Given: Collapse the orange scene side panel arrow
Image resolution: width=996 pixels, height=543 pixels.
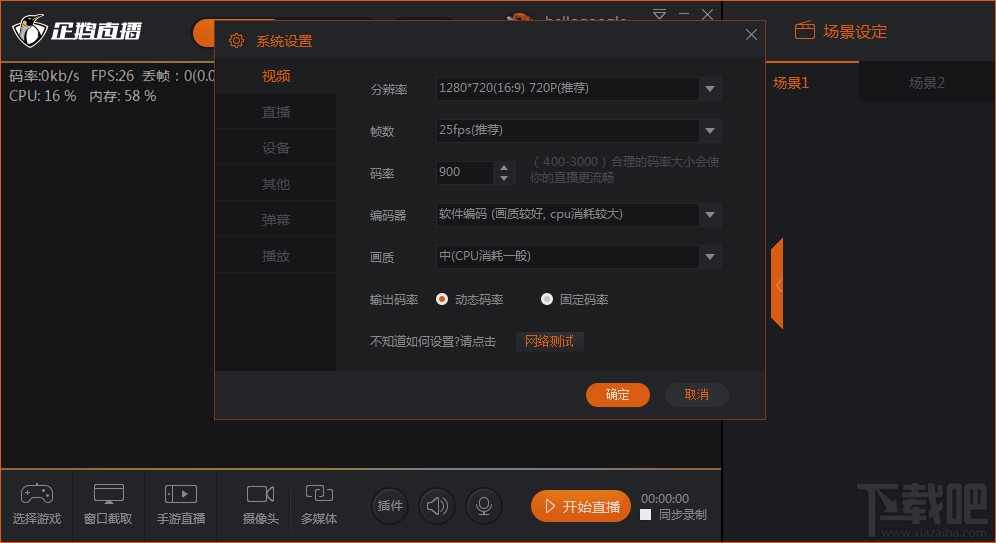Looking at the screenshot, I should (777, 284).
